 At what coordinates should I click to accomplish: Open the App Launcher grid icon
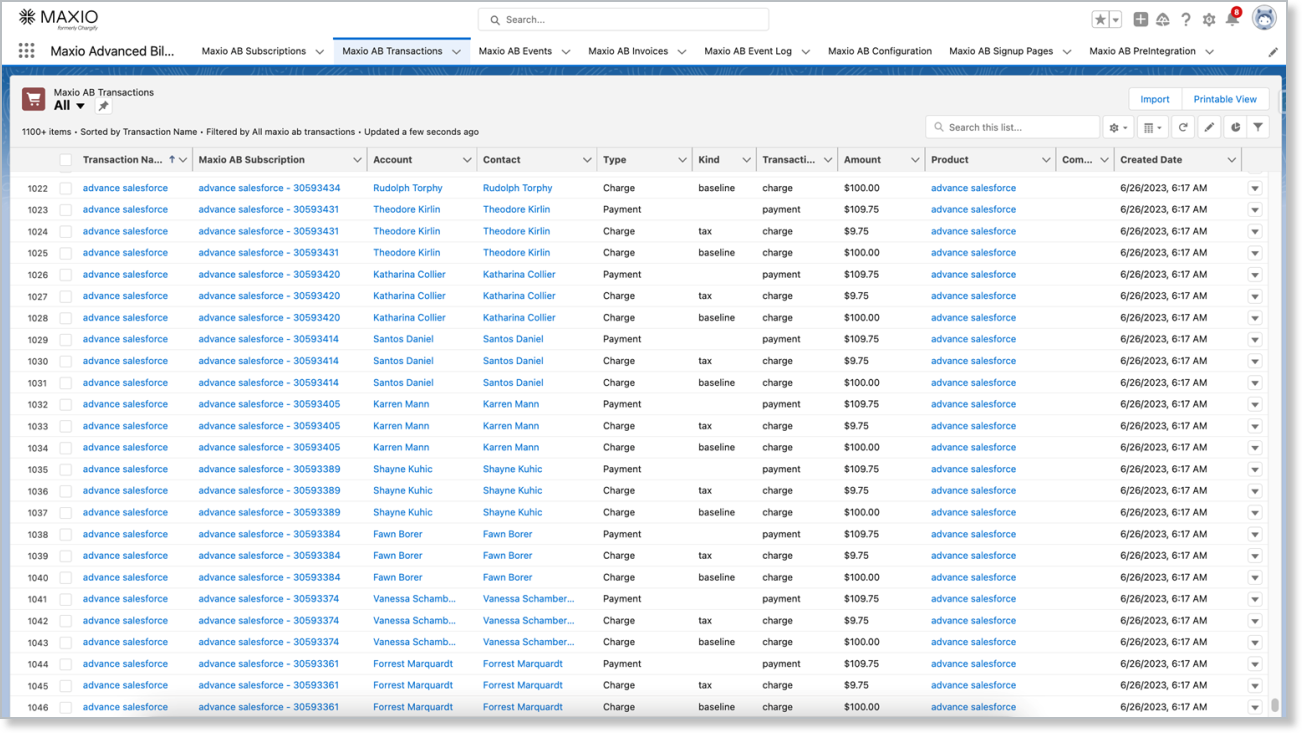coord(27,51)
